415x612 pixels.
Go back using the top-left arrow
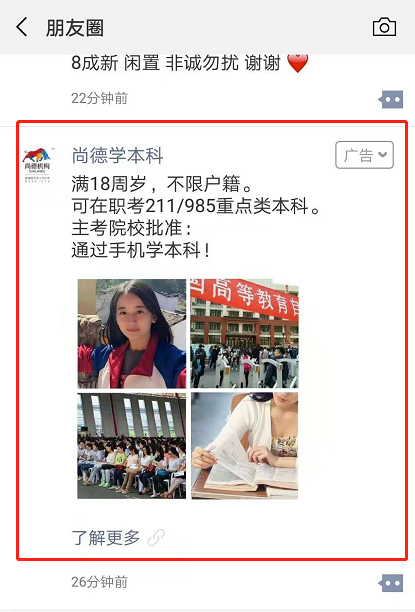(x=22, y=27)
